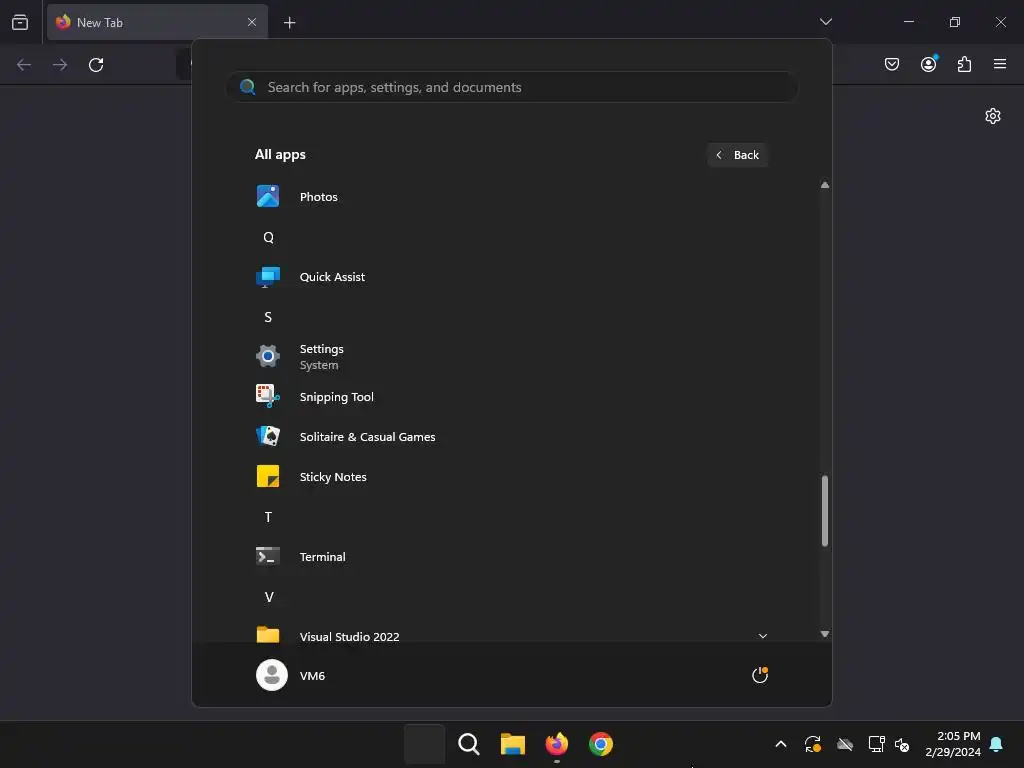Show hidden system tray icons

(780, 744)
